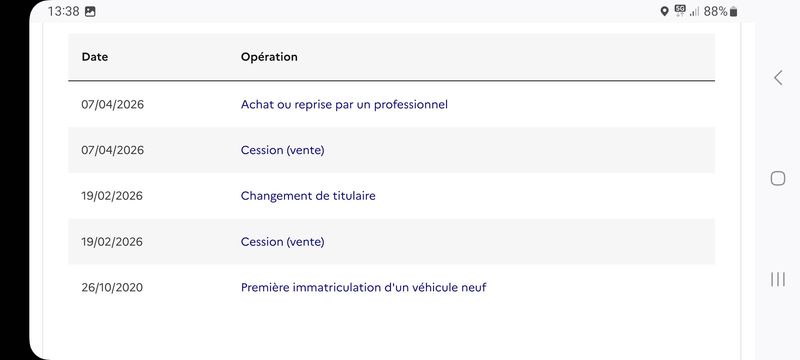Screen dimensions: 800x360
Task: Tap the Android back navigation chevron
Action: (778, 78)
